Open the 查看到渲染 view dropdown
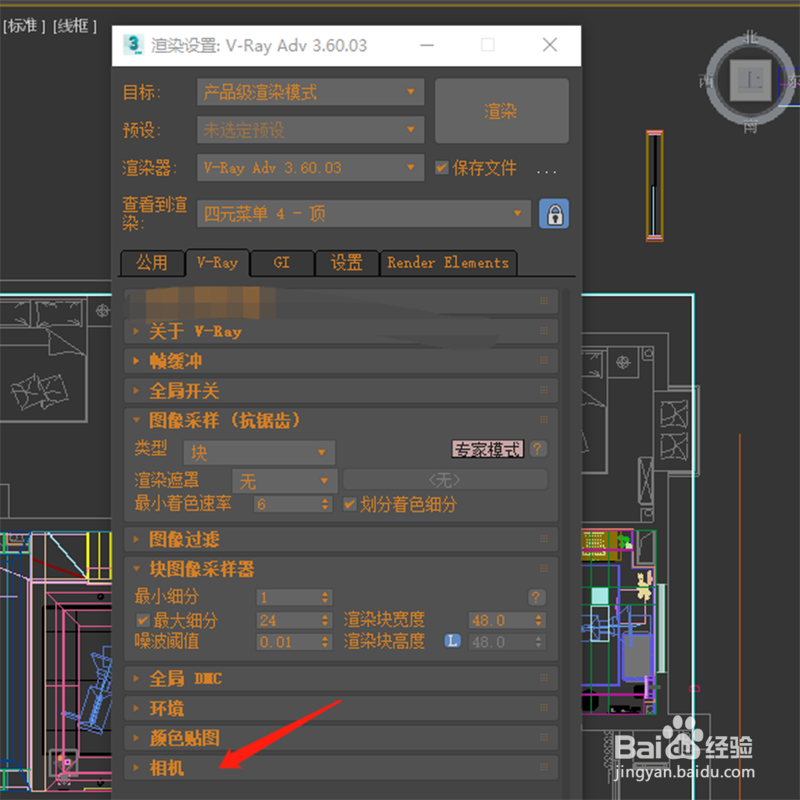 click(364, 213)
